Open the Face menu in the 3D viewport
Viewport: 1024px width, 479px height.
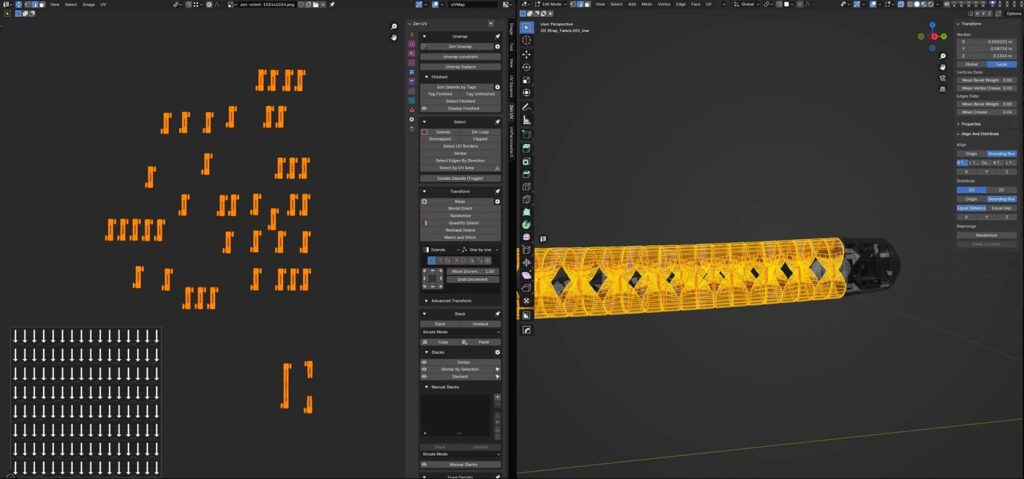click(x=696, y=5)
